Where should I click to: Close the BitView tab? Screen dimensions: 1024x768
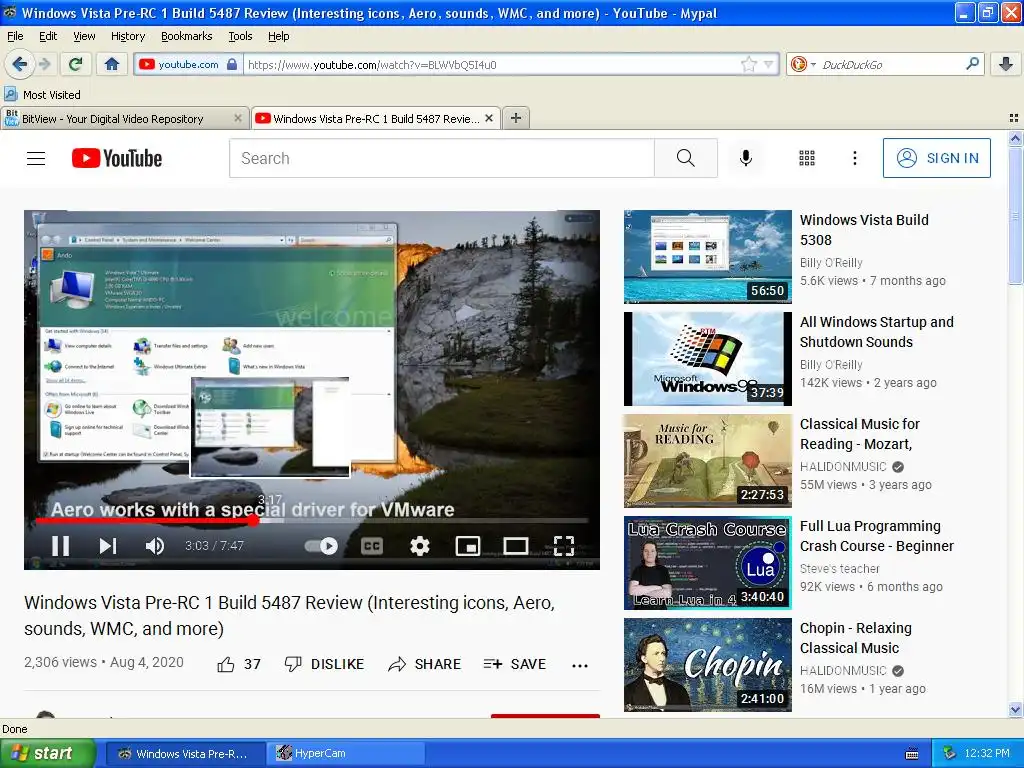point(238,118)
